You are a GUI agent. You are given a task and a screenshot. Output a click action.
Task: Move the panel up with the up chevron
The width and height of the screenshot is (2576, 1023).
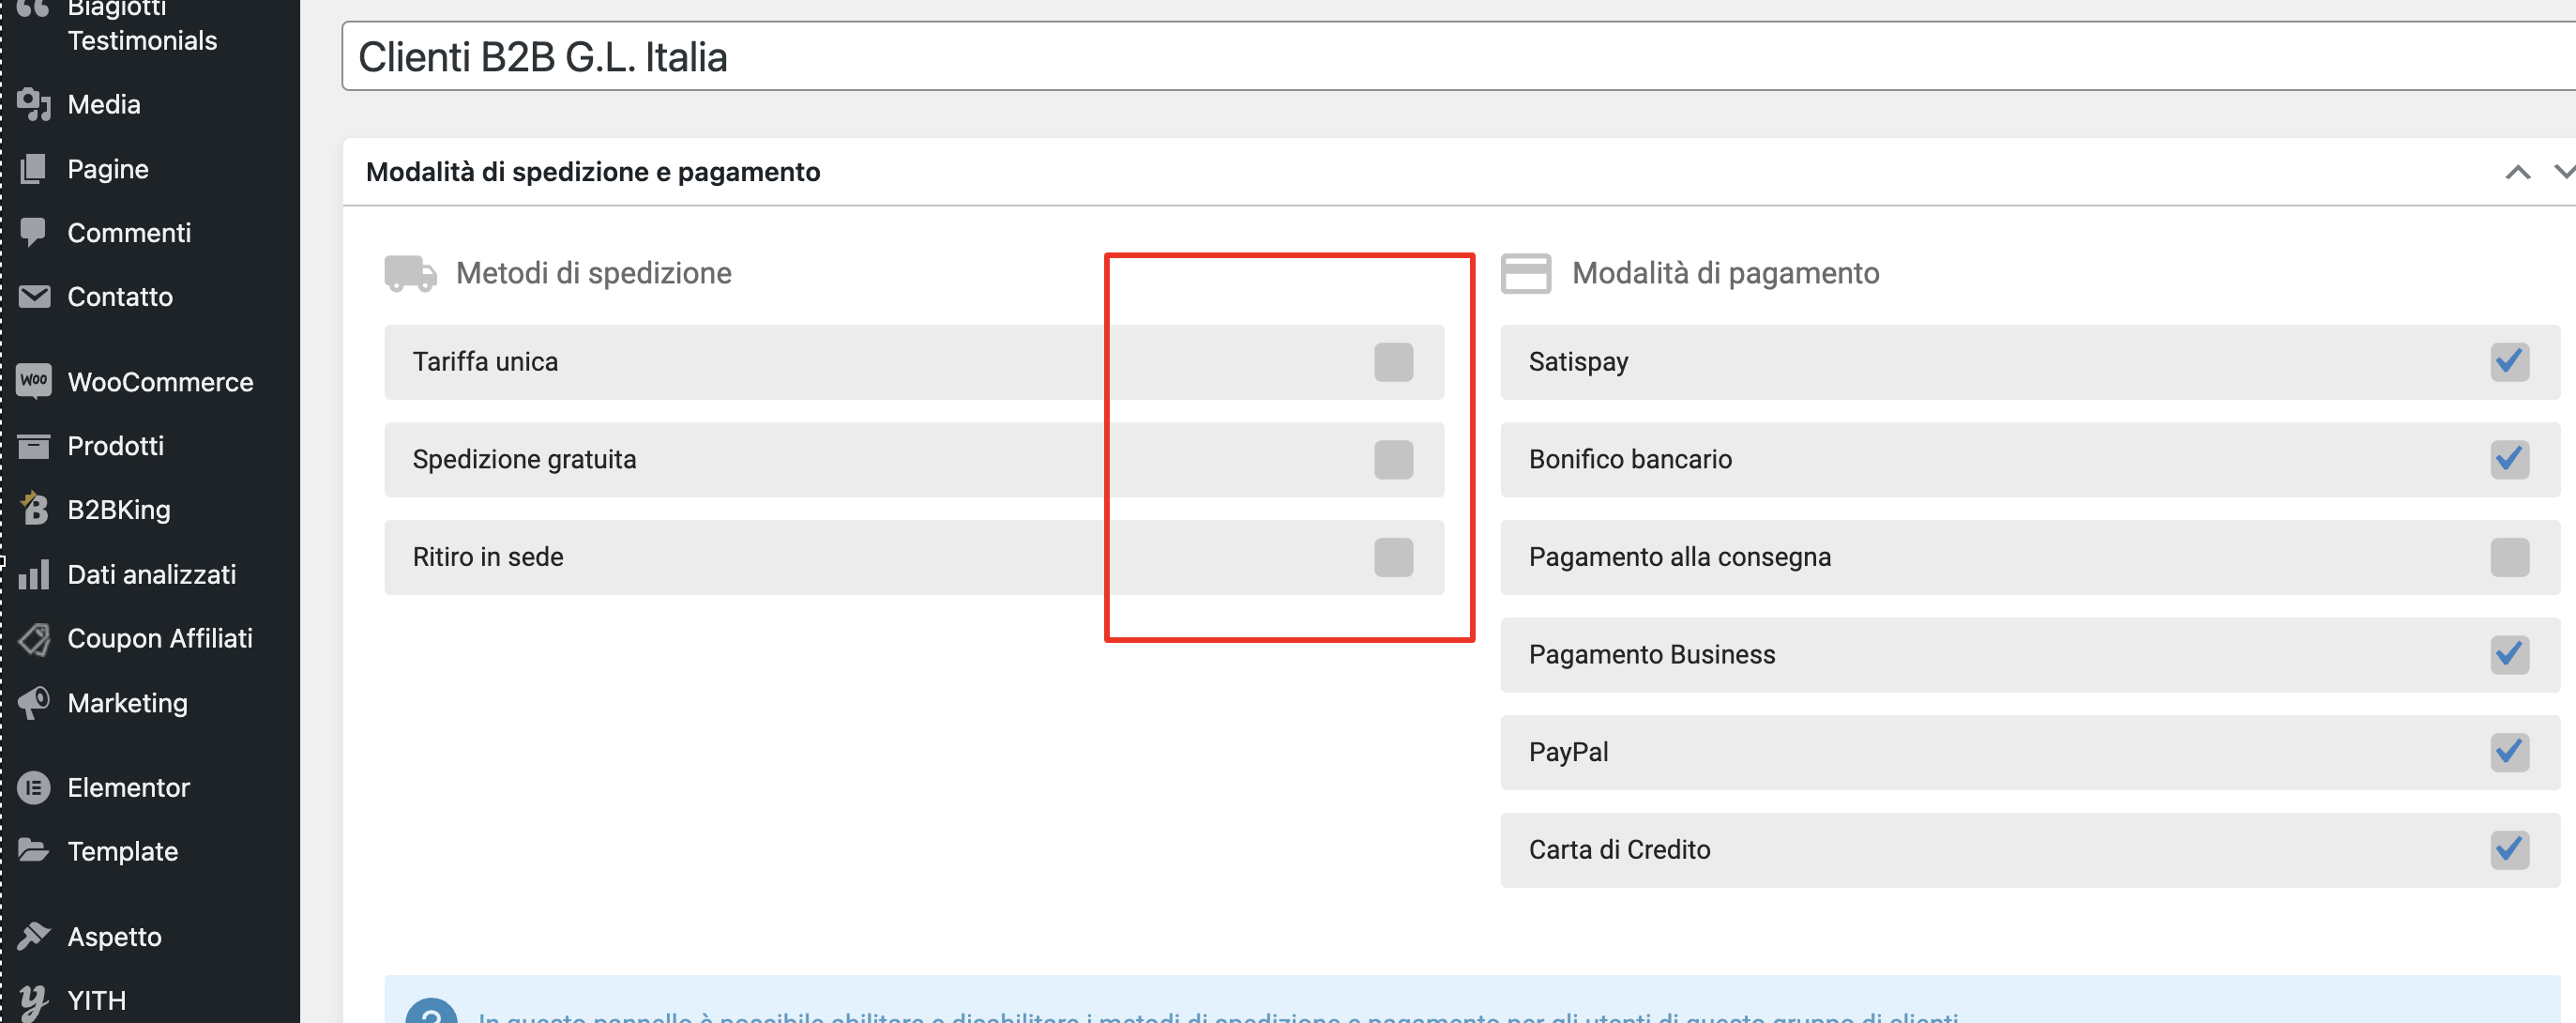click(x=2517, y=172)
